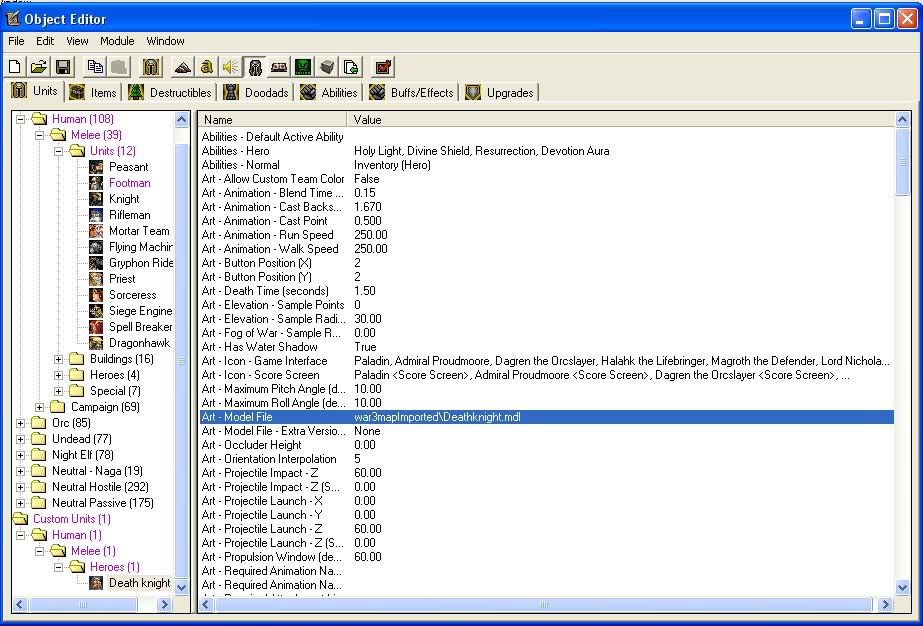Open the Object Manager cube icon

[327, 67]
